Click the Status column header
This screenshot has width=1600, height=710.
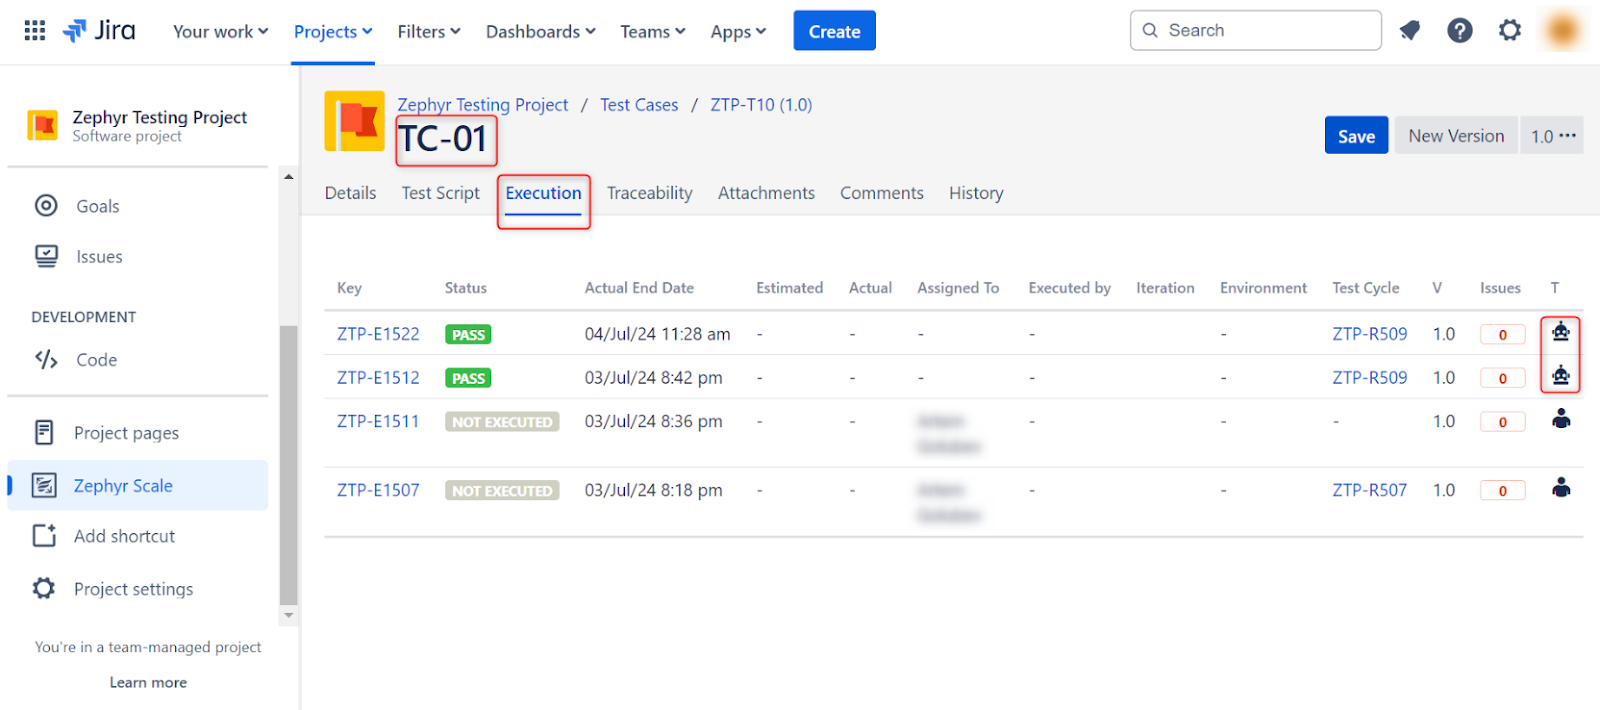(466, 288)
